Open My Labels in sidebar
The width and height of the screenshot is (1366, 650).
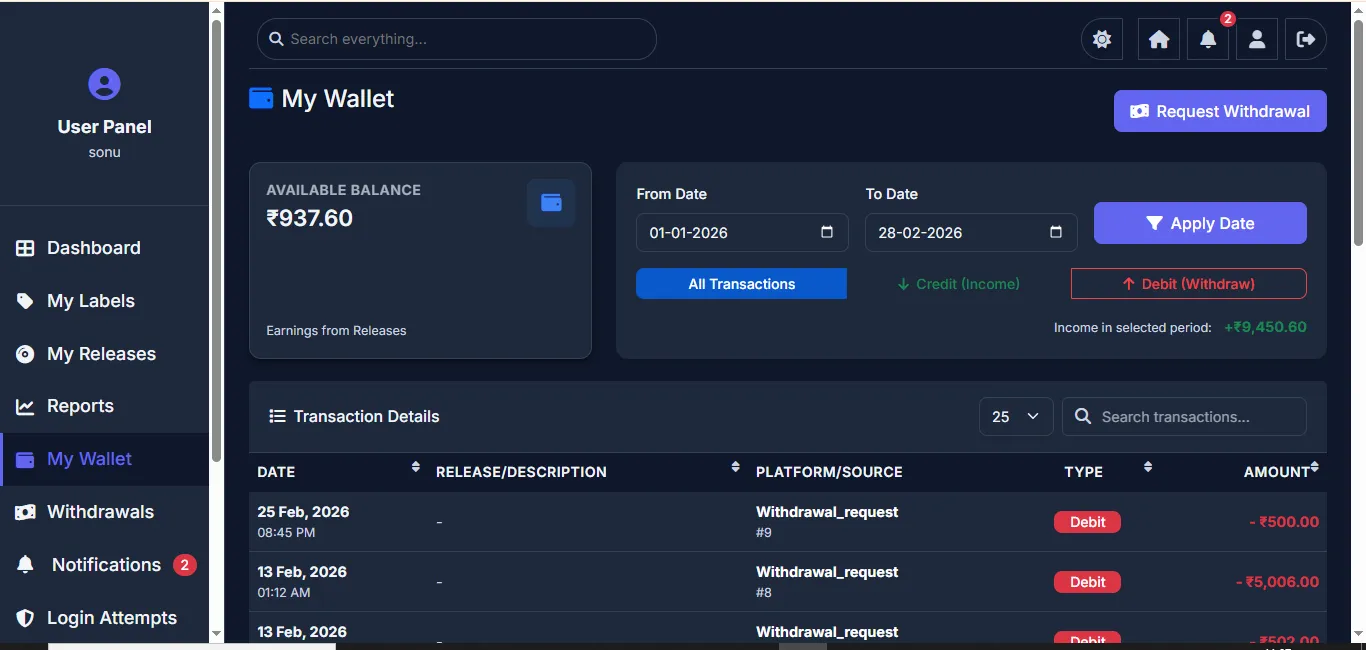point(104,301)
